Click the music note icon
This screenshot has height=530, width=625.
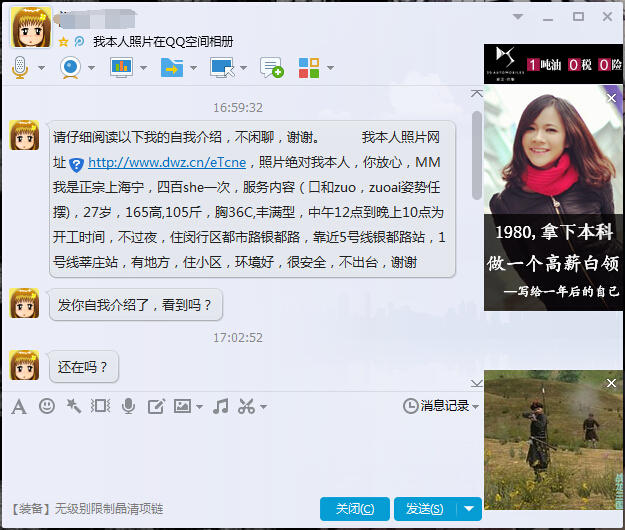pos(221,406)
